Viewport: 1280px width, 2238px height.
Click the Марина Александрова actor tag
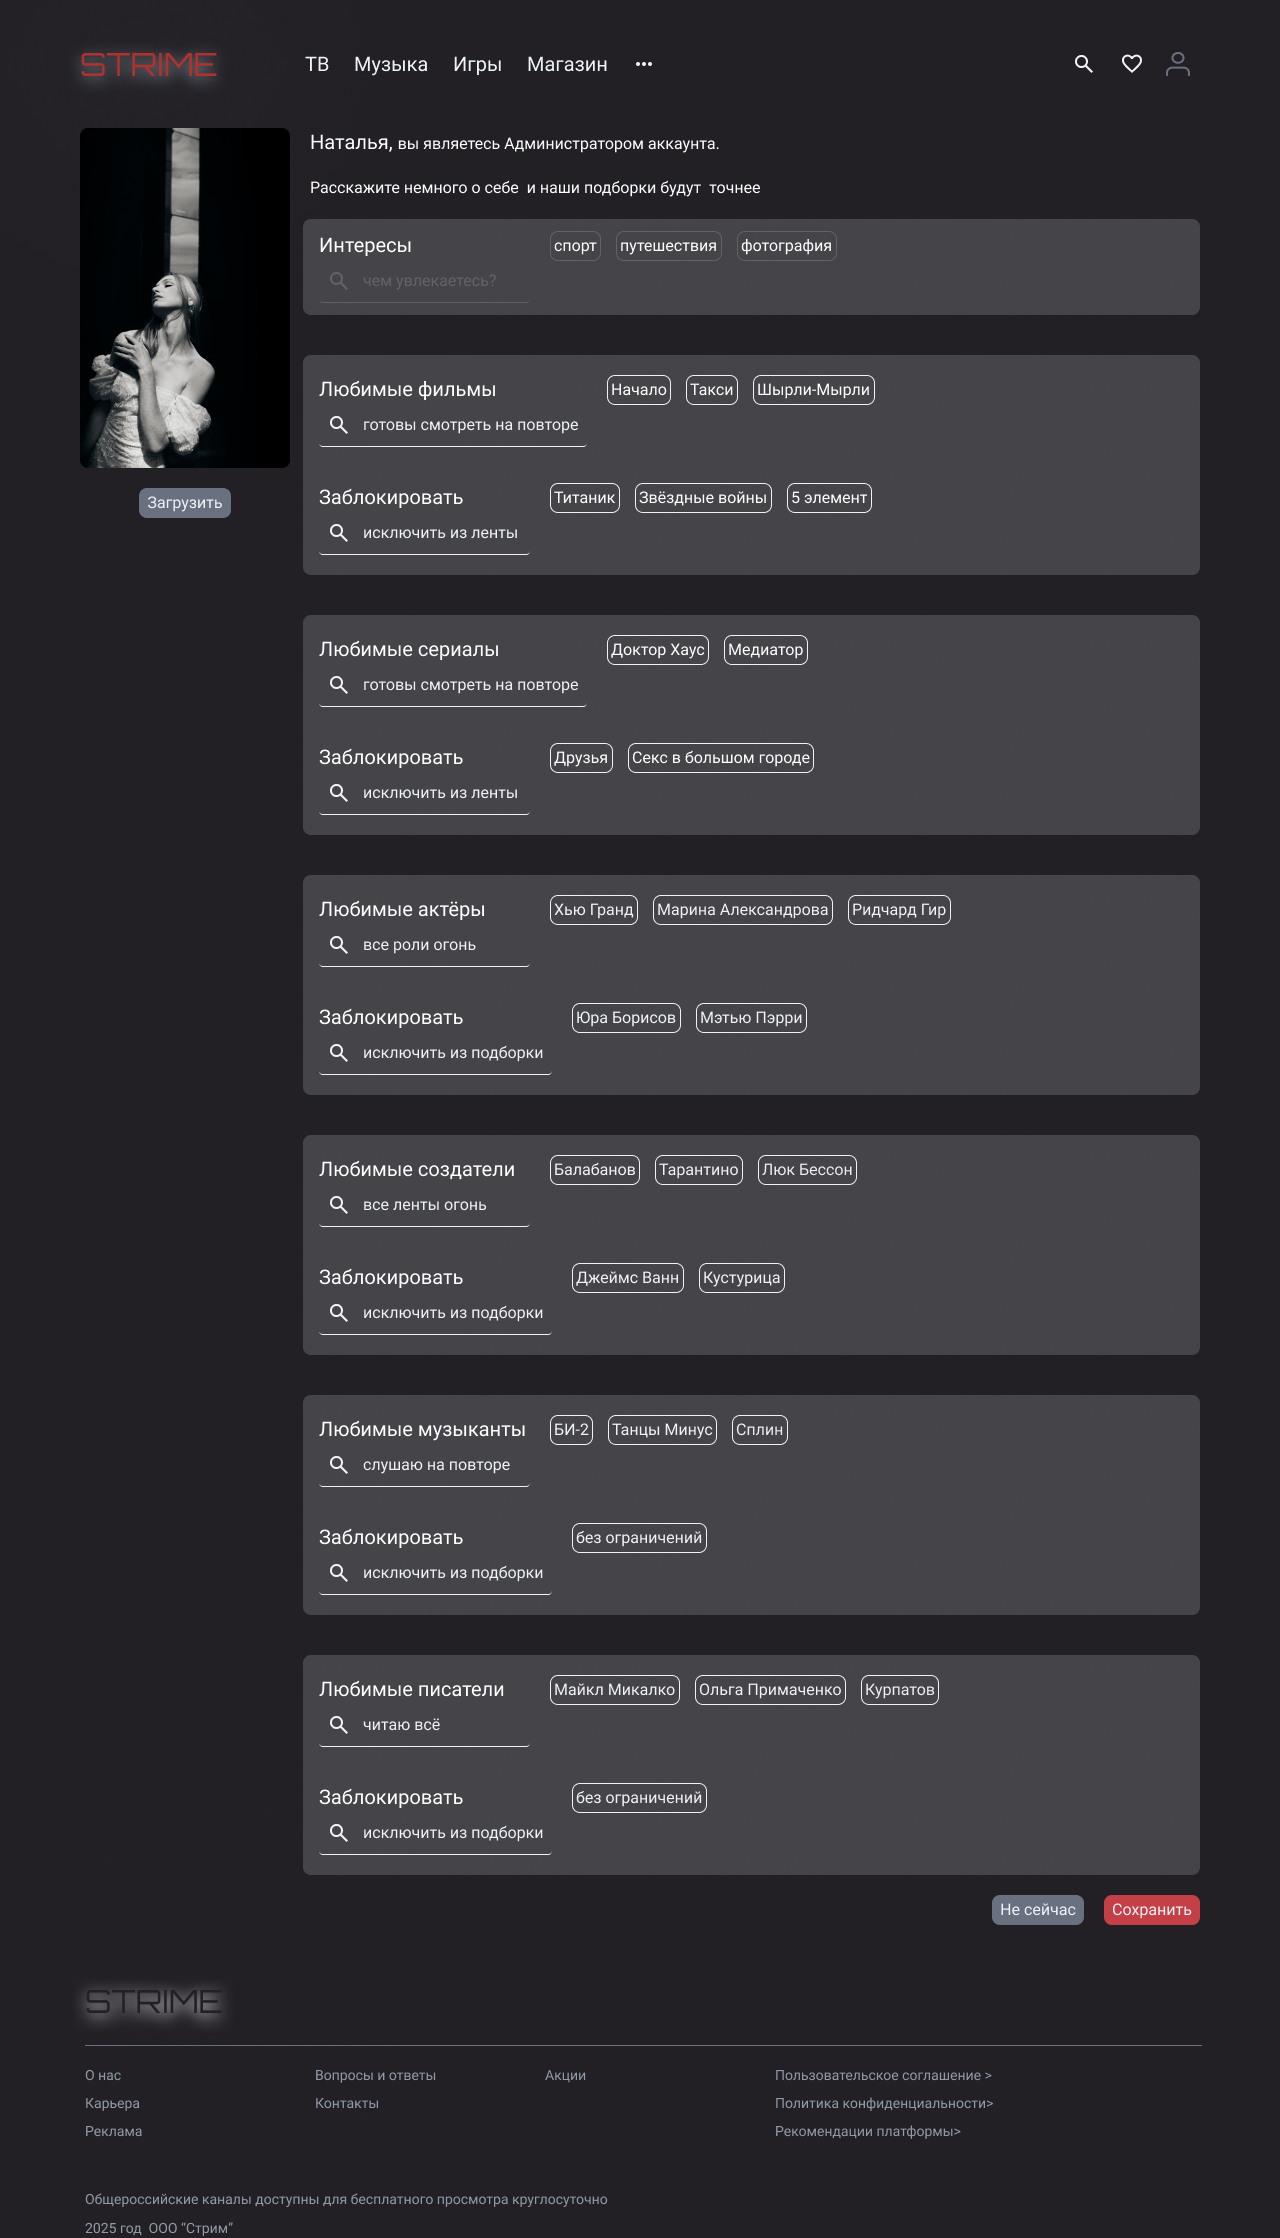click(x=743, y=910)
